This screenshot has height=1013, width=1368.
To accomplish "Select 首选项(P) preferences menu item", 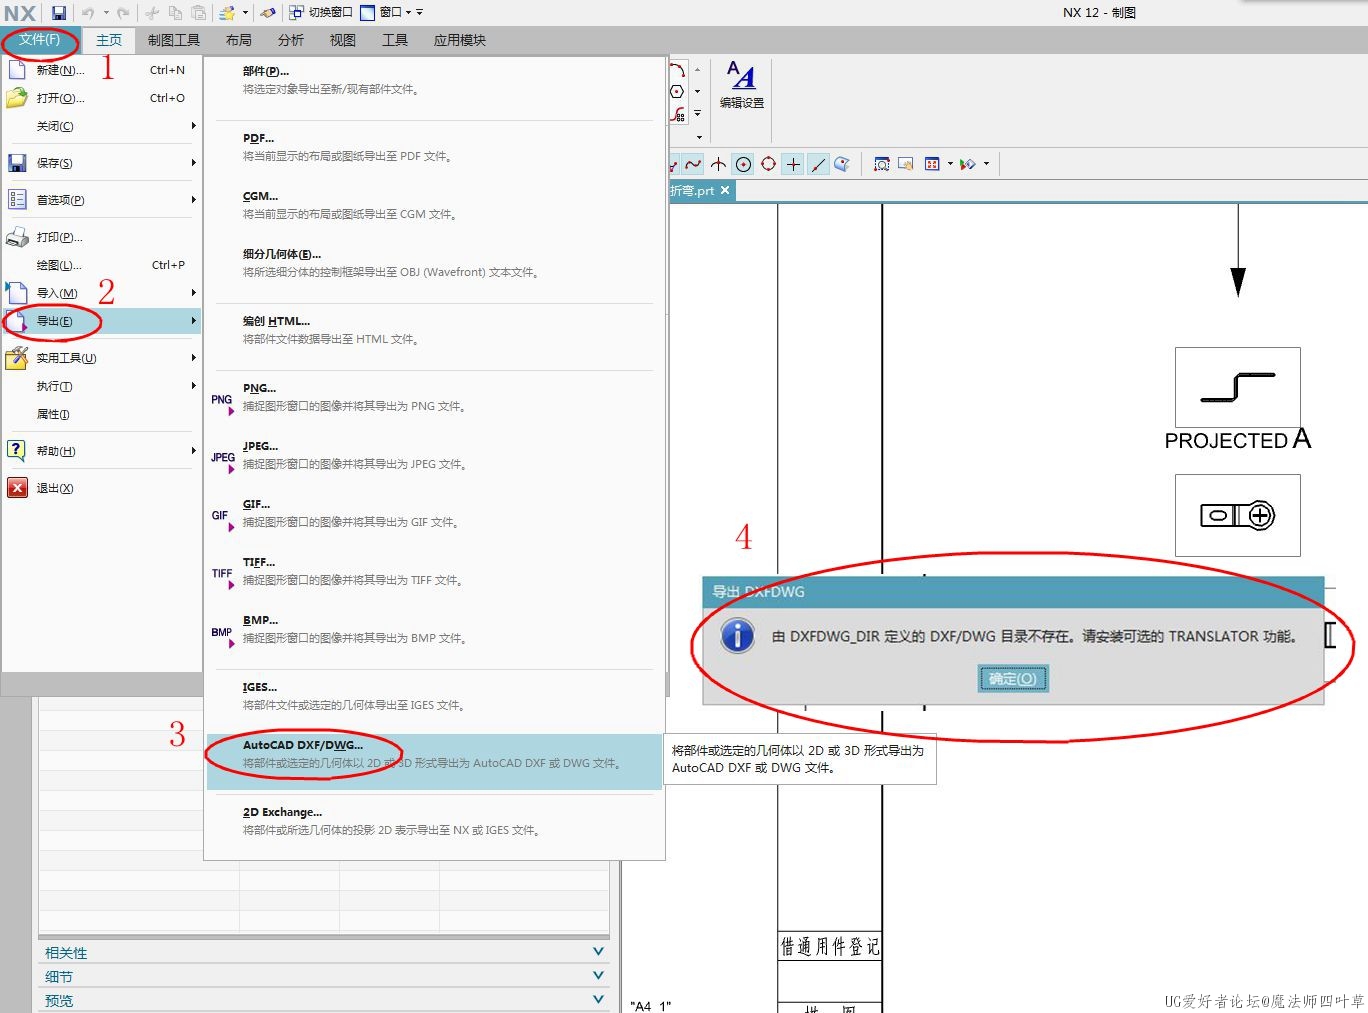I will tap(102, 200).
